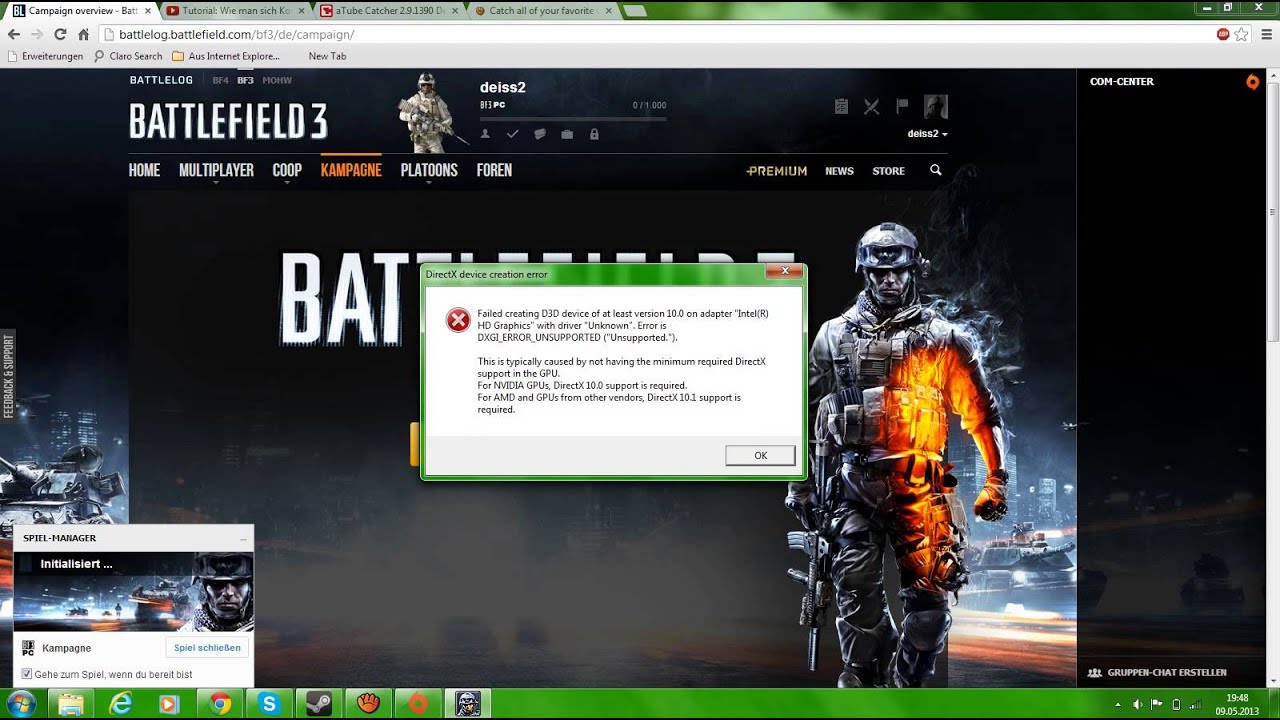The height and width of the screenshot is (720, 1280).
Task: Bookmark page with the star icon
Action: [x=1241, y=34]
